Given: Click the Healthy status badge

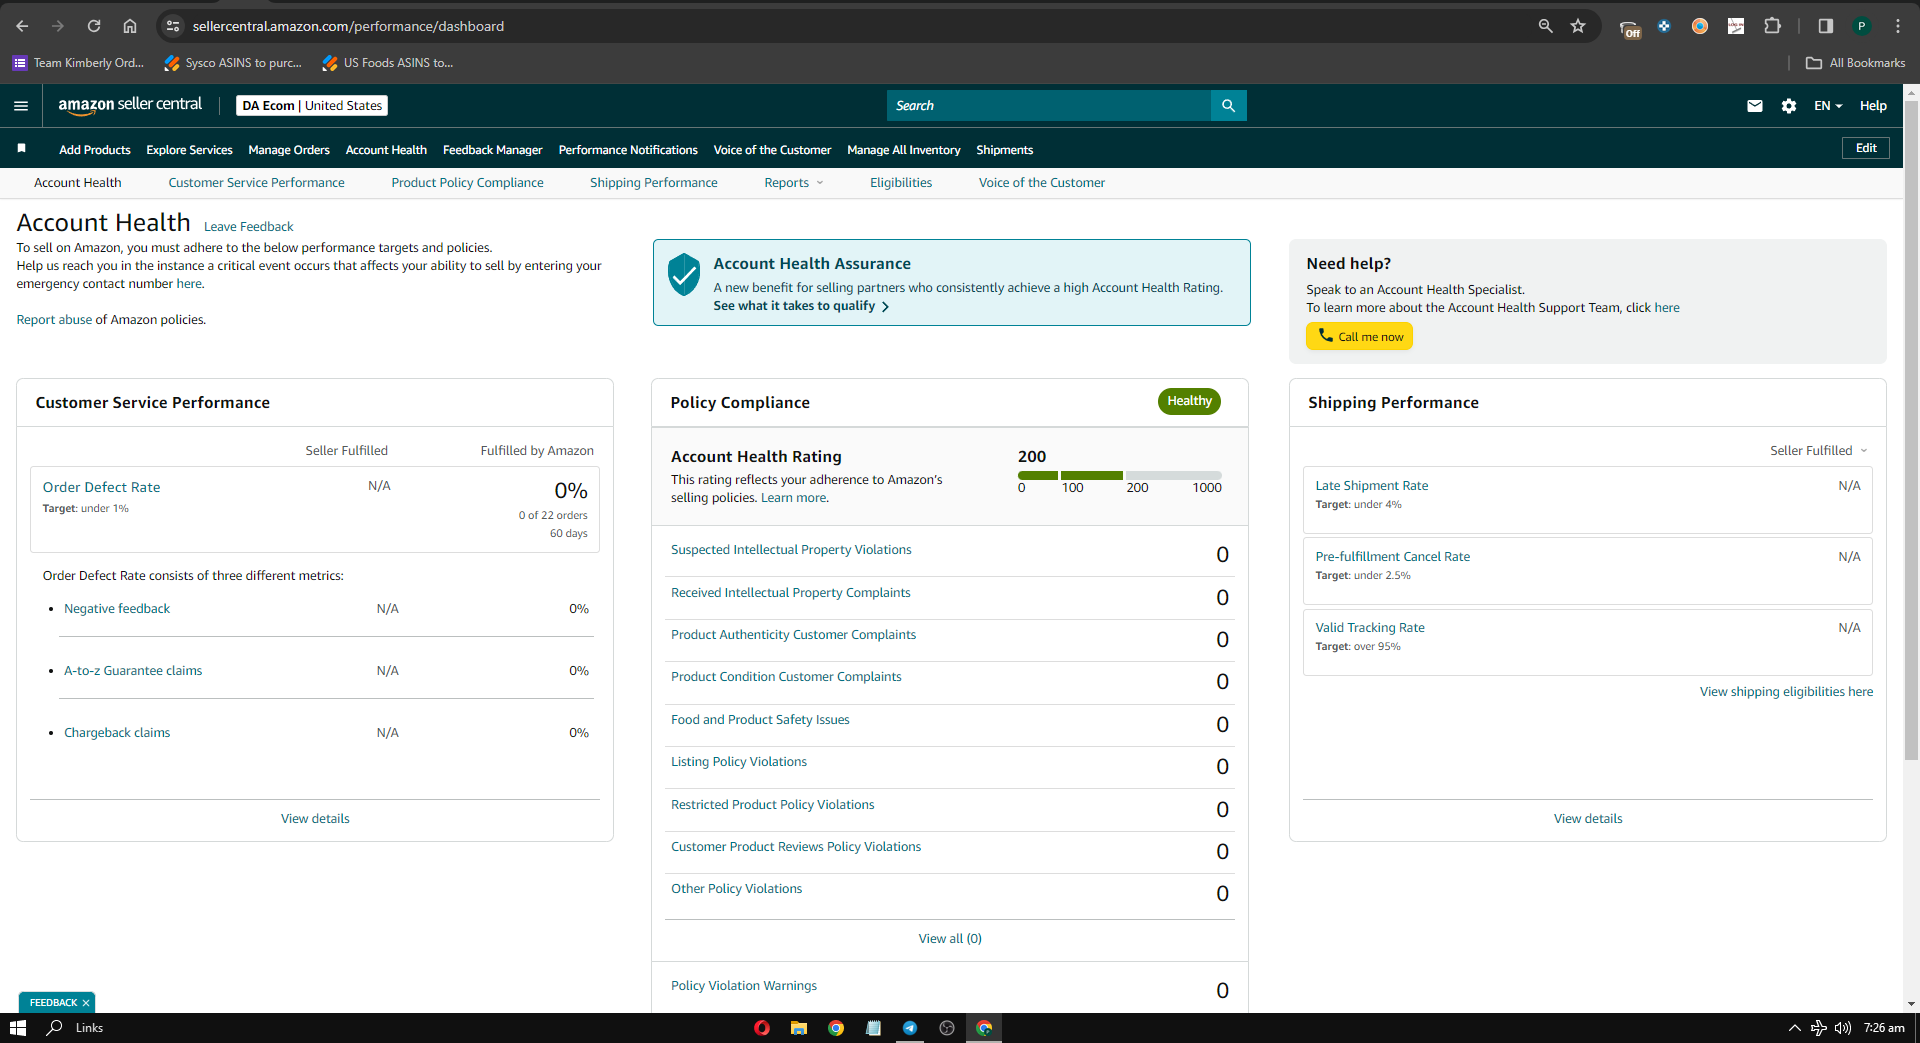Looking at the screenshot, I should (1189, 401).
